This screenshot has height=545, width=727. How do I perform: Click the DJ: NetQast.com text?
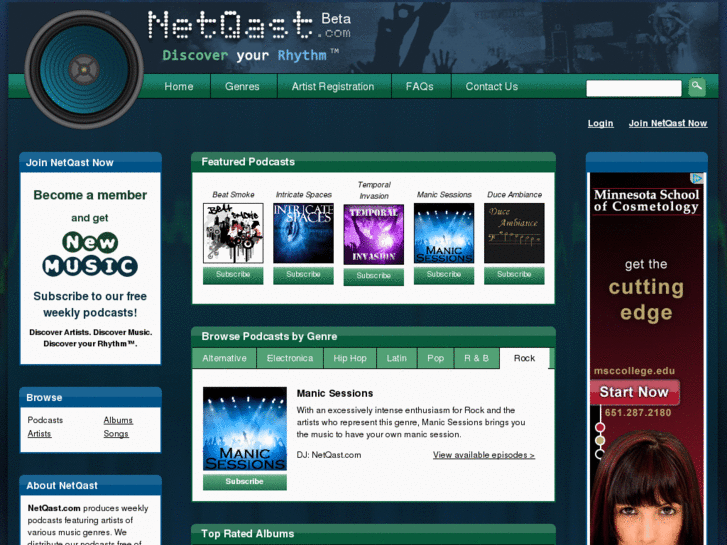(329, 455)
